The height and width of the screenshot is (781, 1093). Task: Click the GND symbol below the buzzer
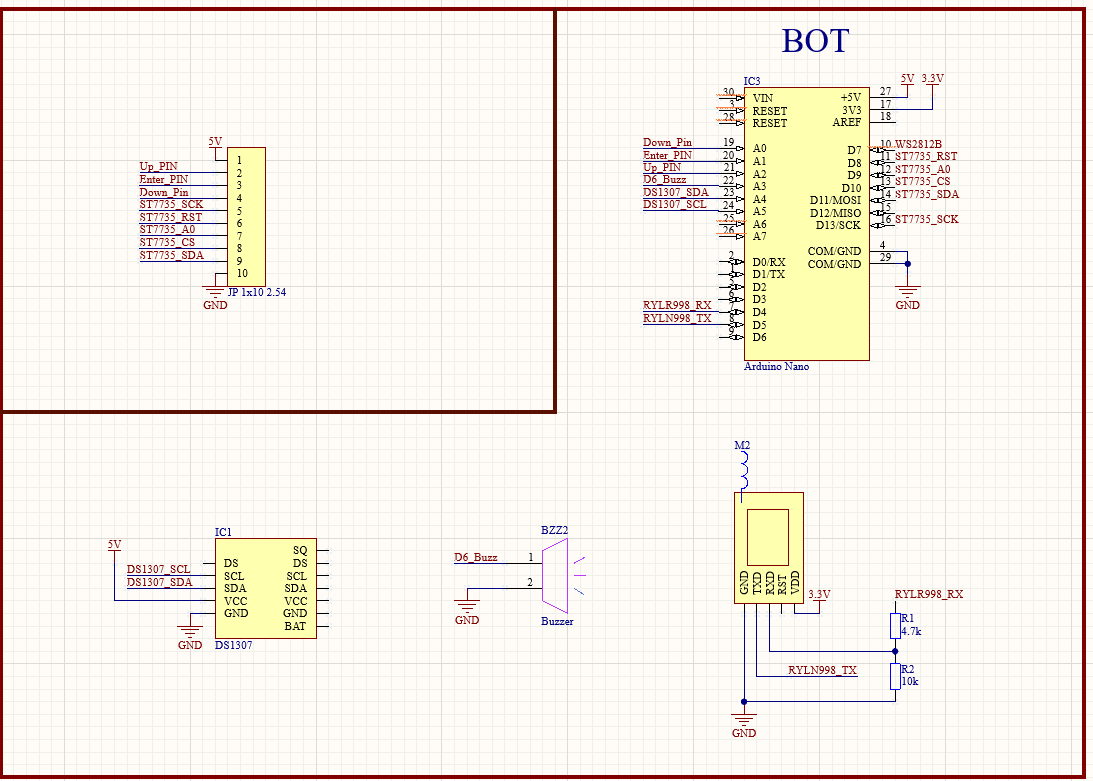pos(467,606)
